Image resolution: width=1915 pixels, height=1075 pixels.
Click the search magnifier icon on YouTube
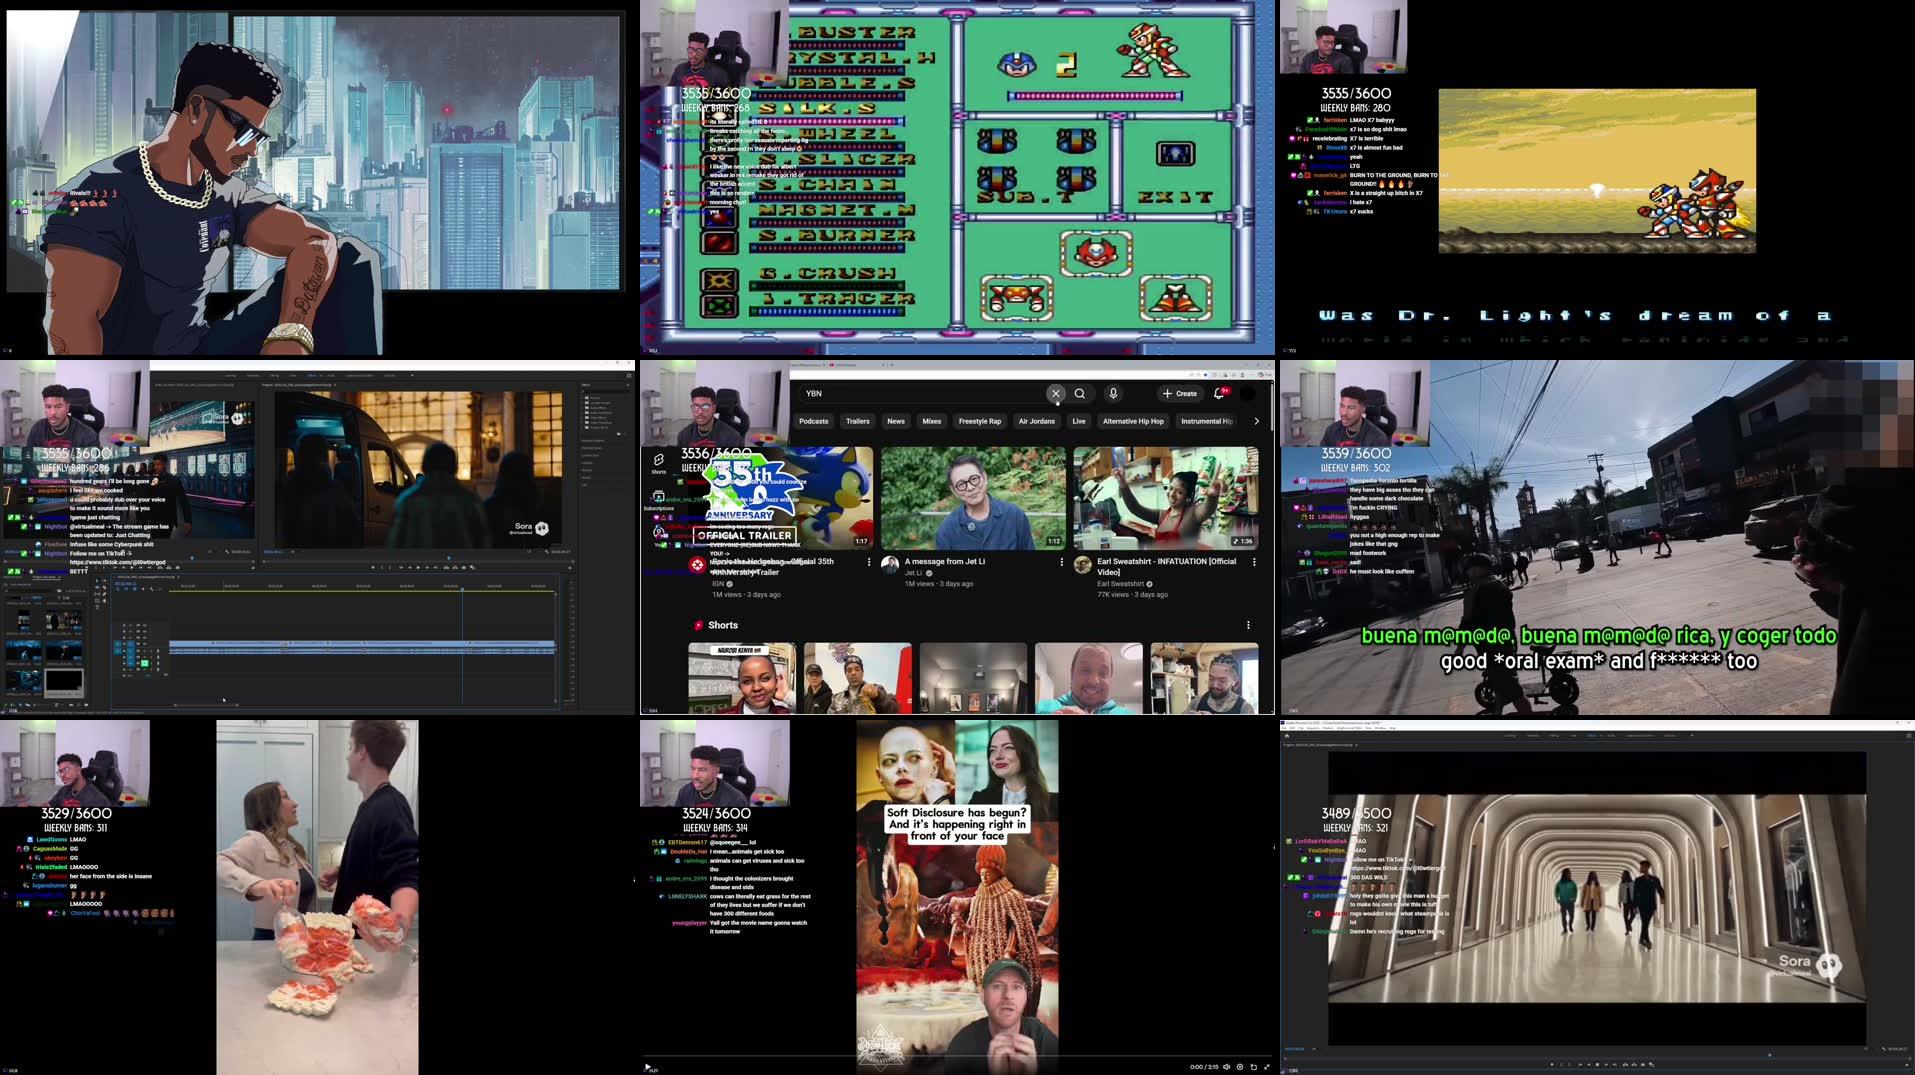coord(1080,394)
